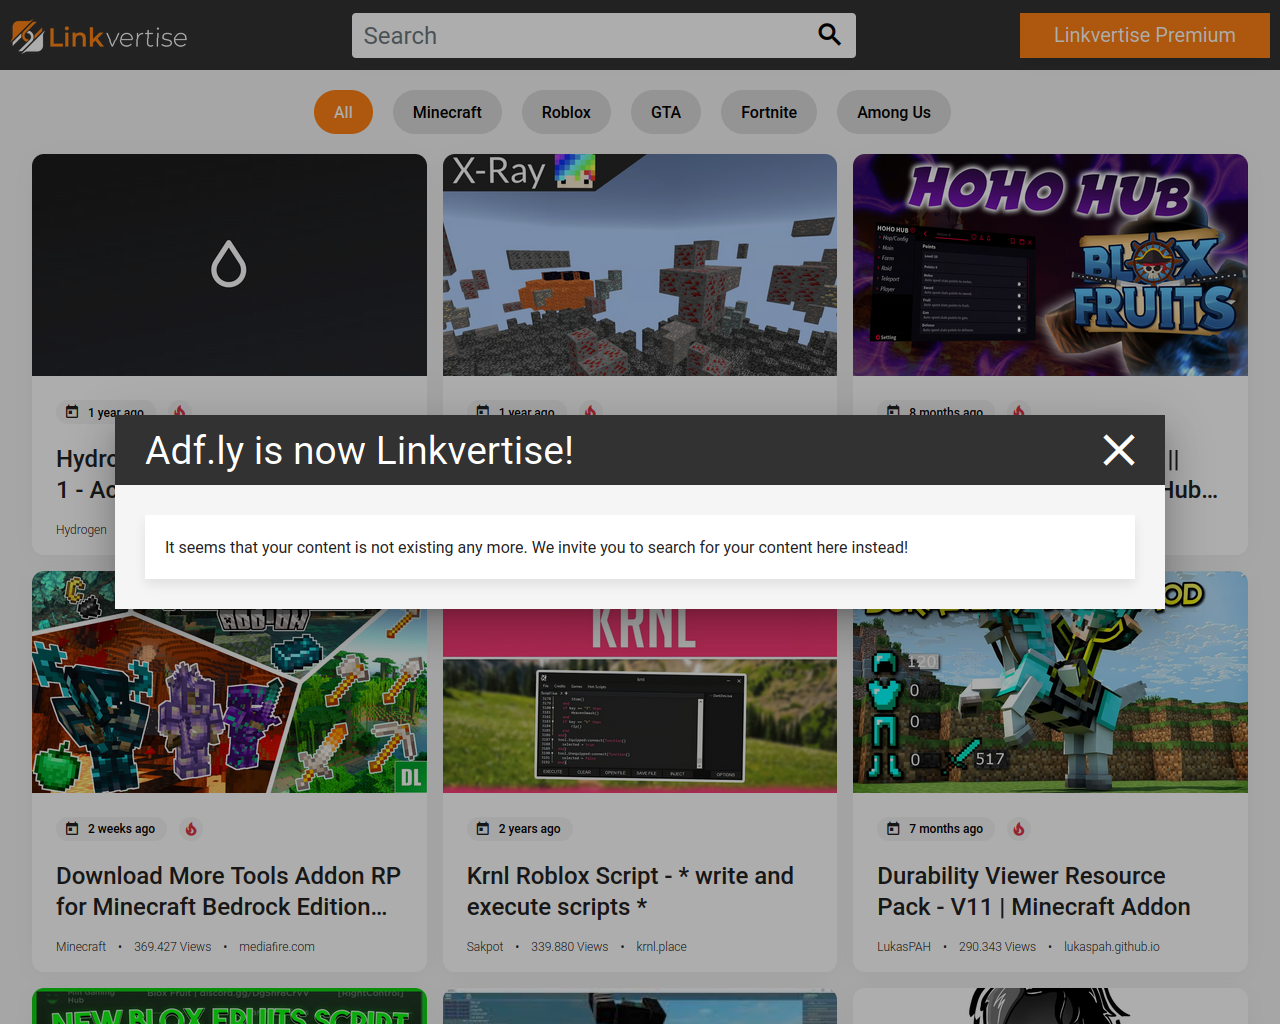Open the More Tools Addon thumbnail
The image size is (1280, 1024).
(229, 701)
